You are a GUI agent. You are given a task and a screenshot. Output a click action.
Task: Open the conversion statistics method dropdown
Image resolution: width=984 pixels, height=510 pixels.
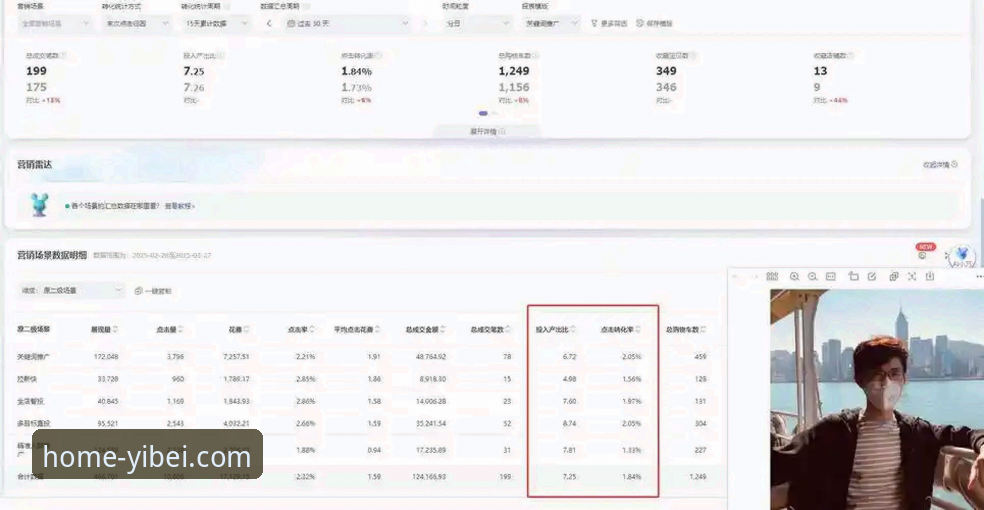136,23
